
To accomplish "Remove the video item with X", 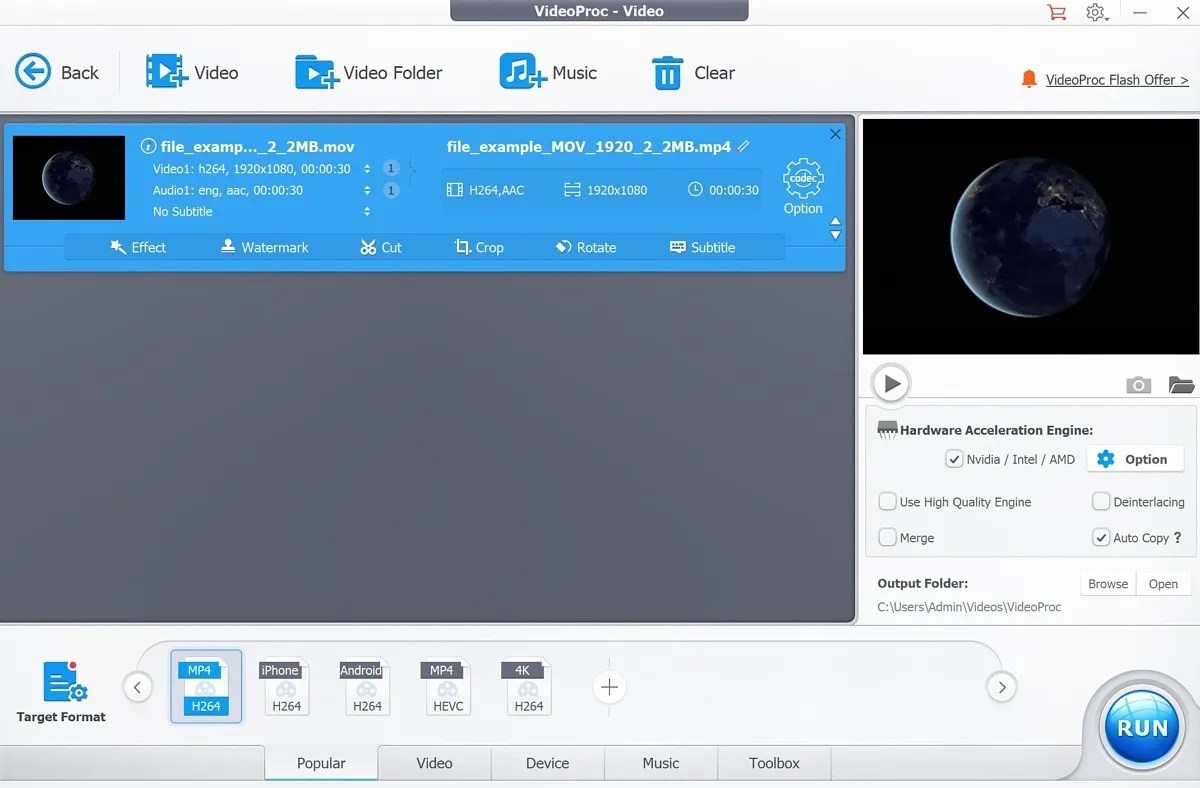I will click(x=836, y=134).
